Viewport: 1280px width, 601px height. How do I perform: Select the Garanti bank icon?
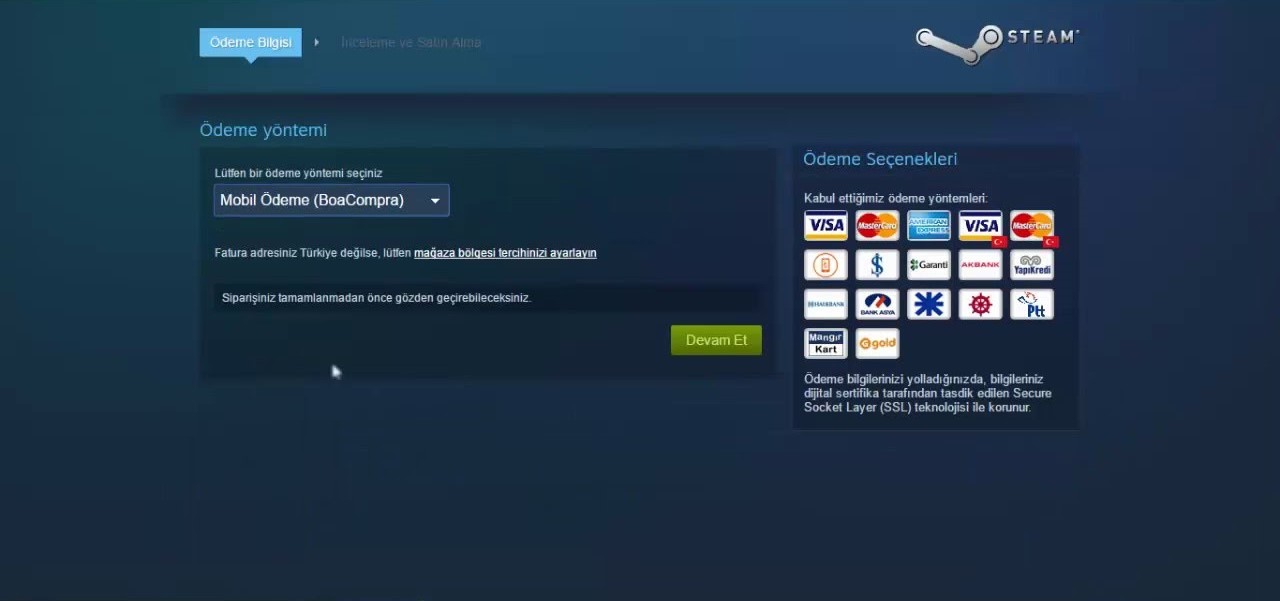pos(929,265)
